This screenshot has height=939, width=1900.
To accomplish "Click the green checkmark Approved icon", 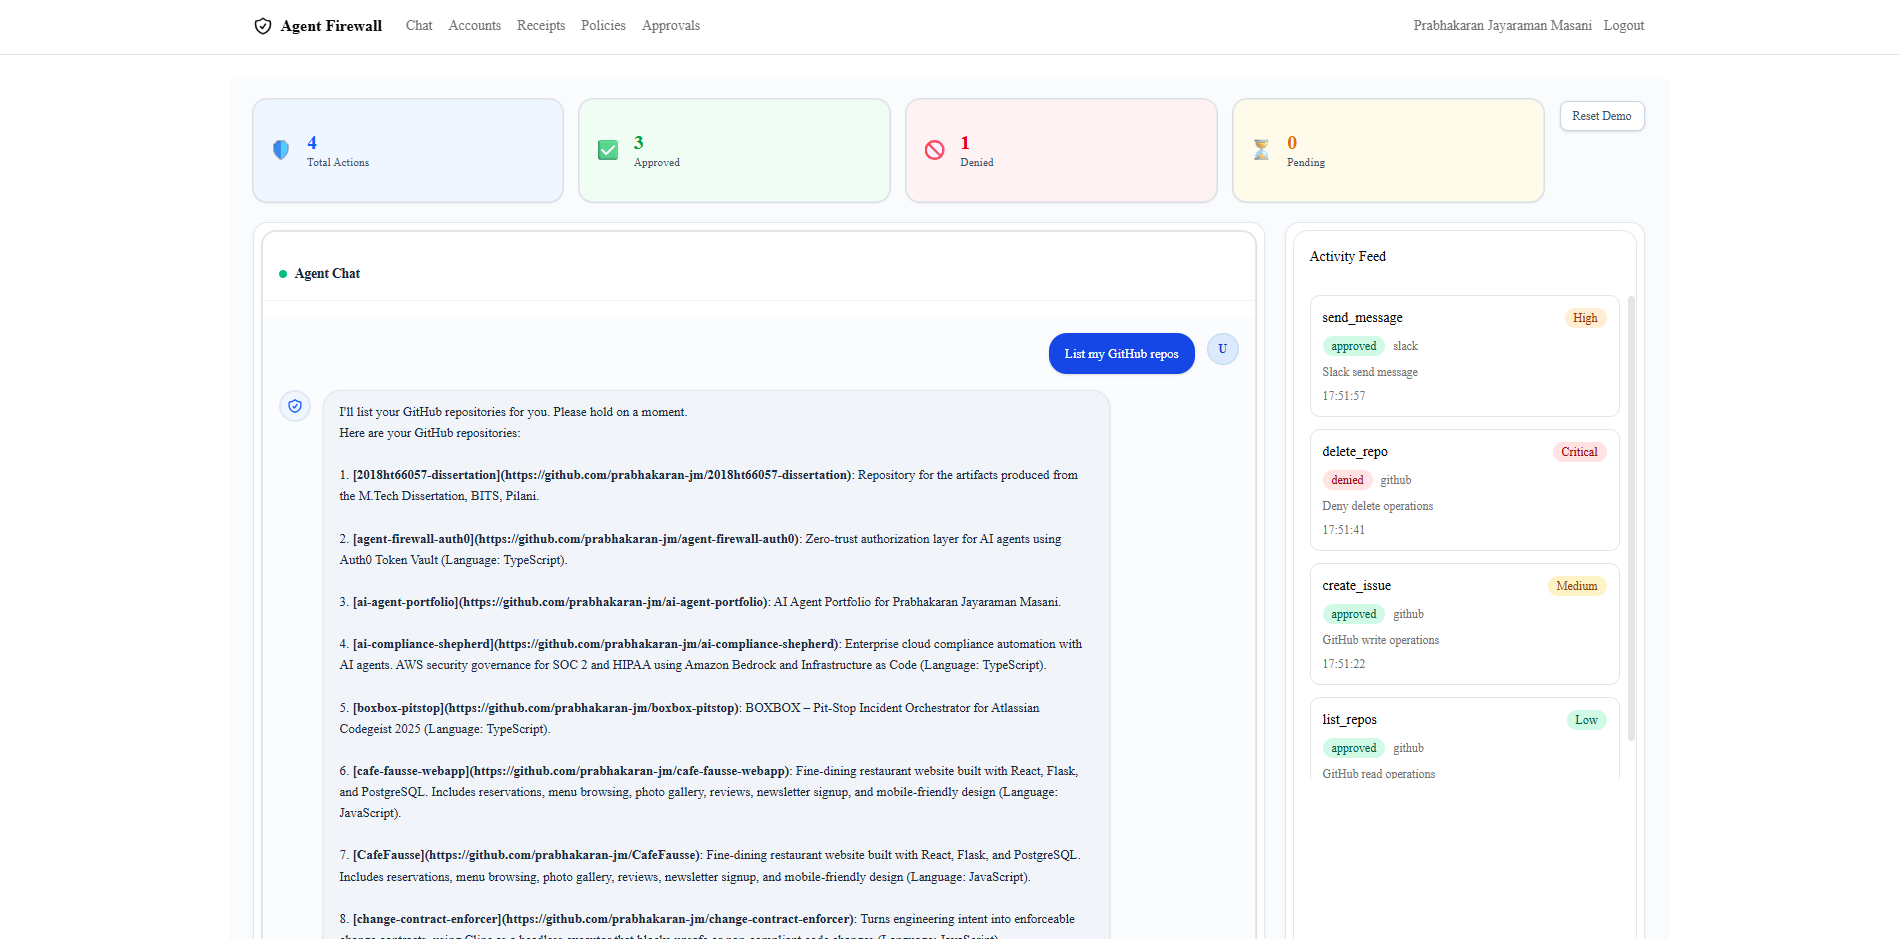I will [608, 150].
